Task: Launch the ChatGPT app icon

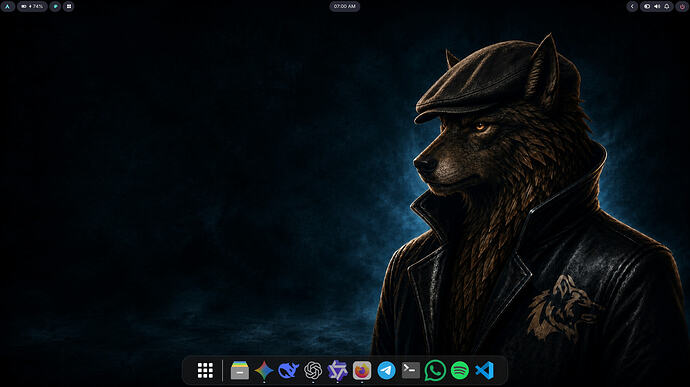Action: pos(313,370)
